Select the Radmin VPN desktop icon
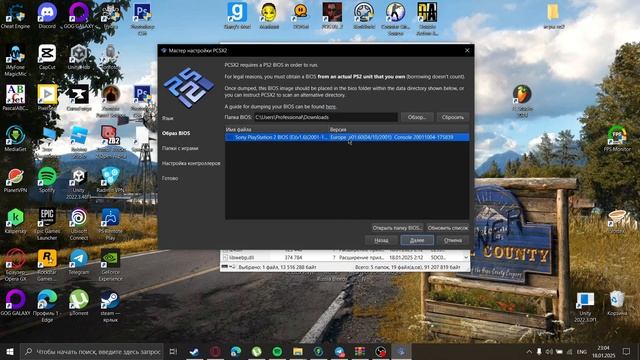The image size is (640, 360). tap(110, 180)
